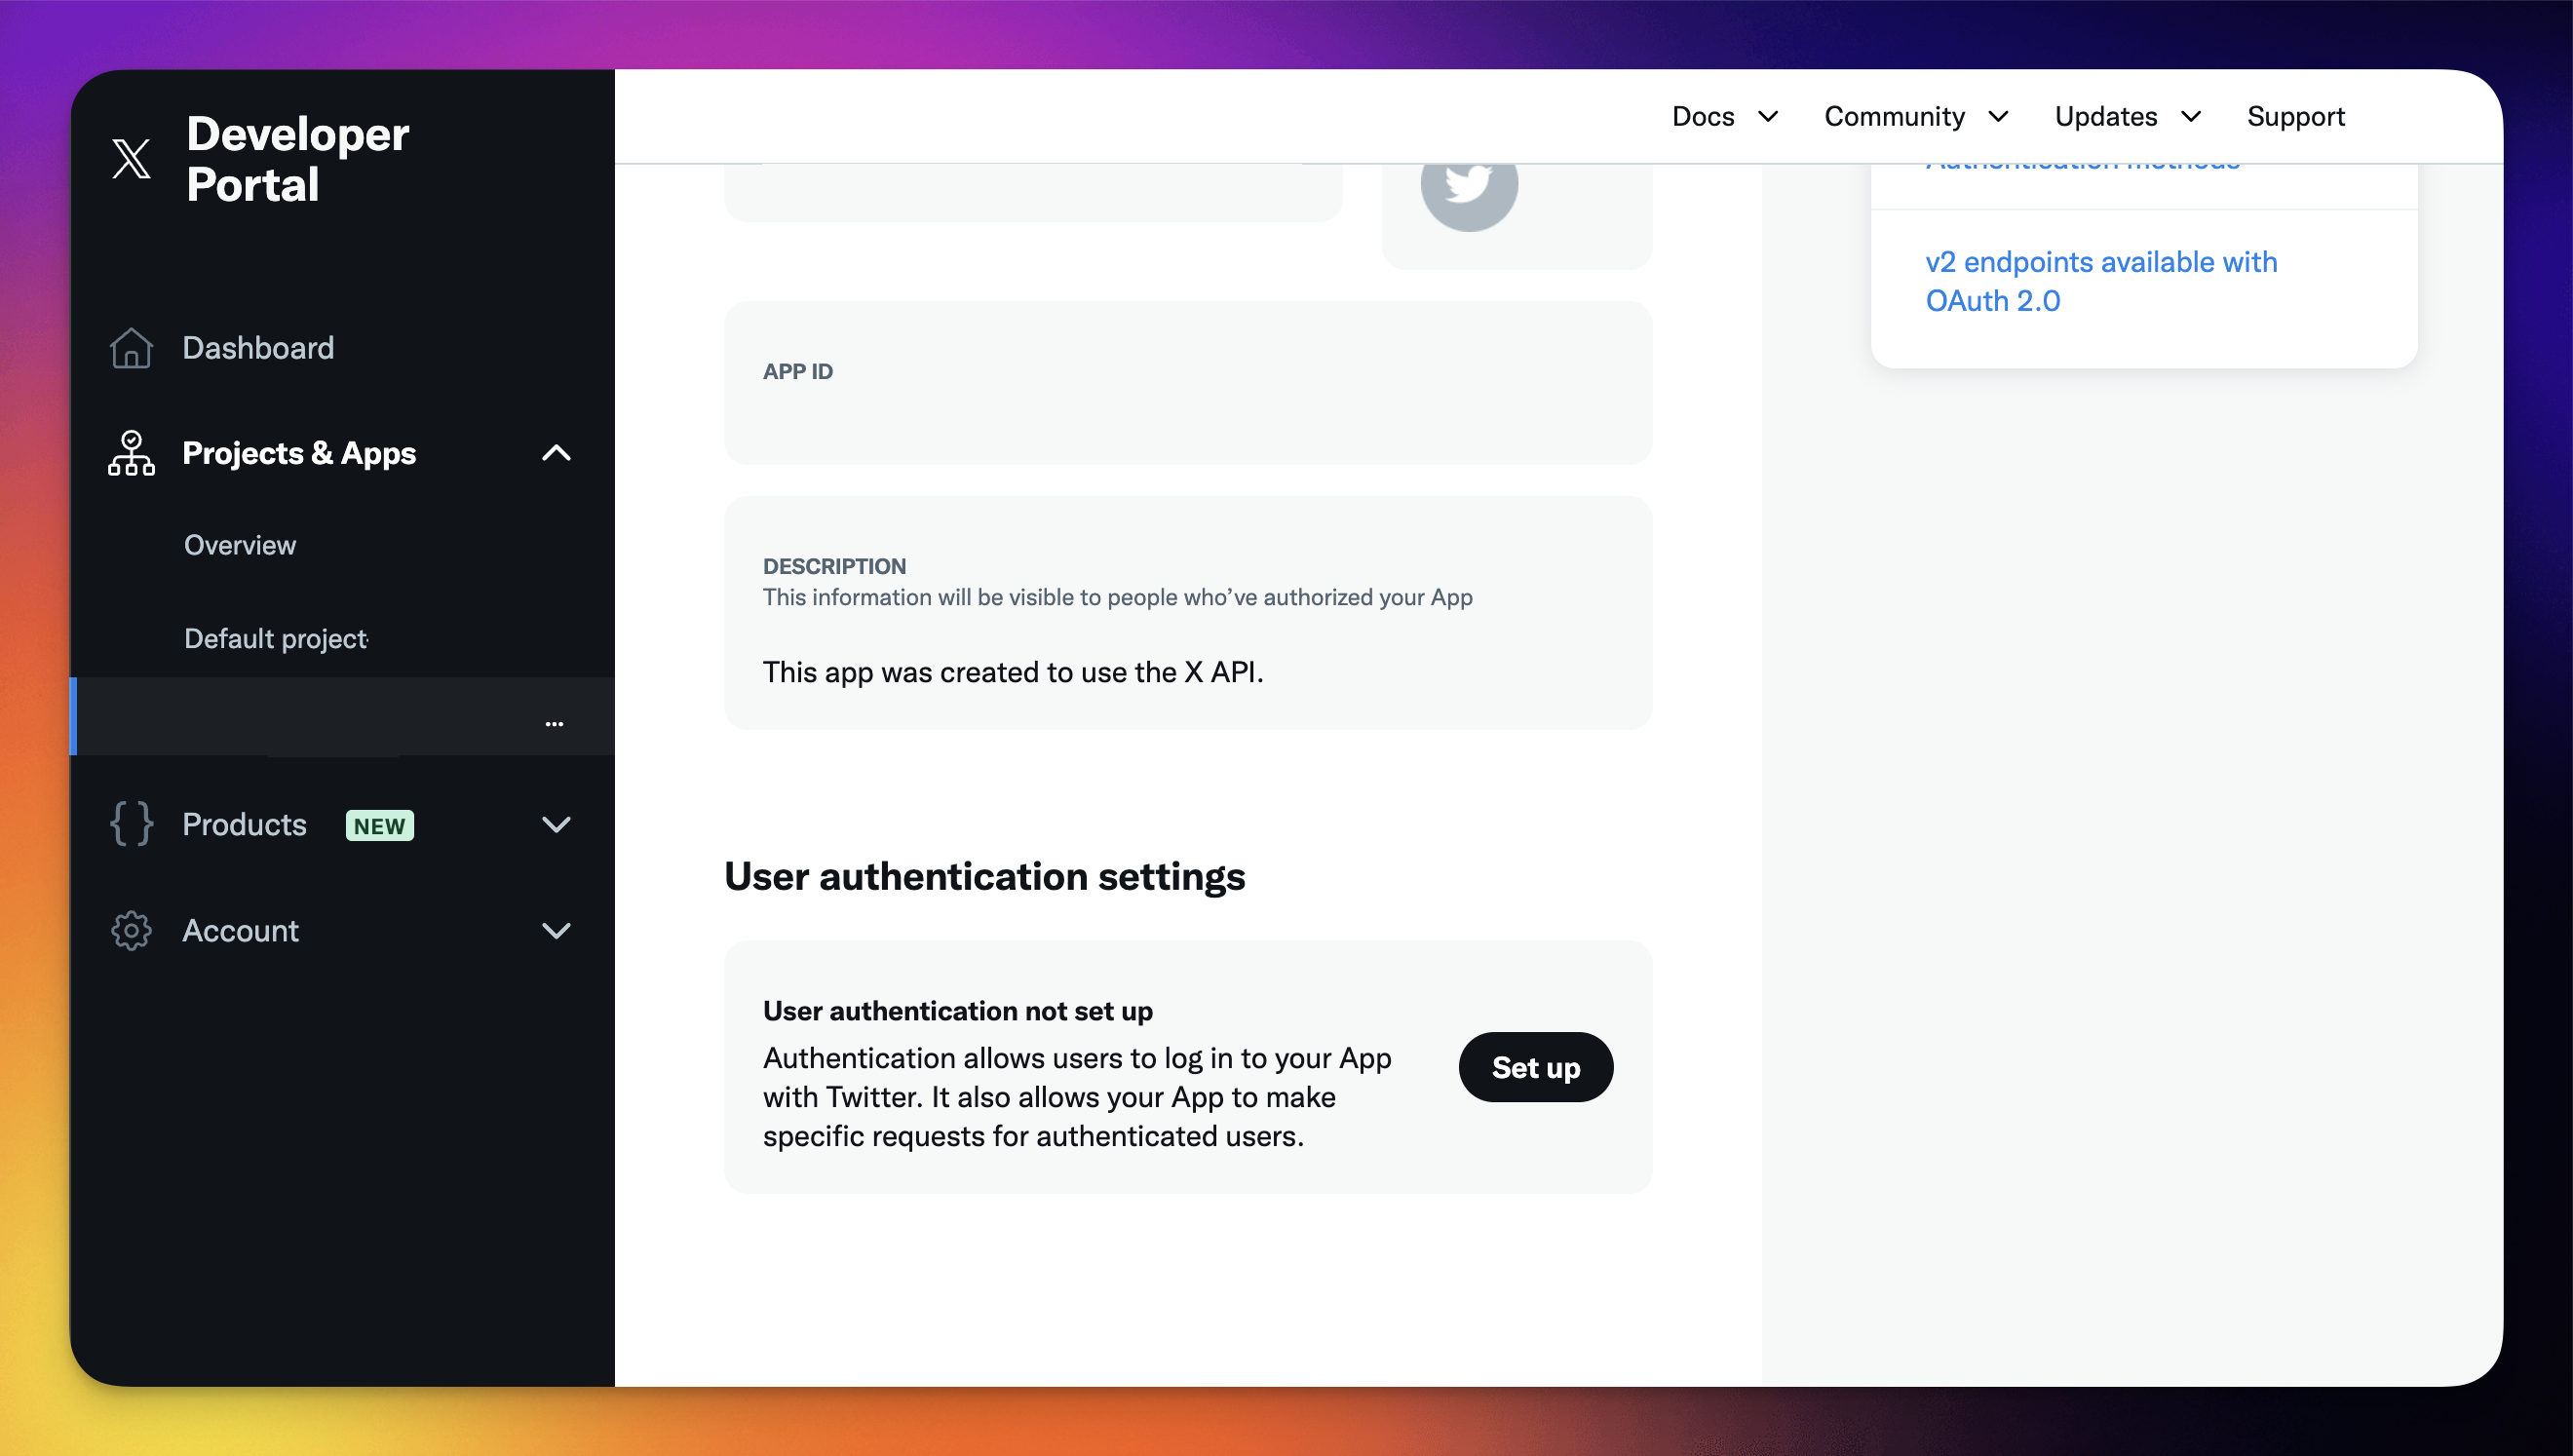Click the Set up authentication button
Image resolution: width=2573 pixels, height=1456 pixels.
[x=1535, y=1067]
